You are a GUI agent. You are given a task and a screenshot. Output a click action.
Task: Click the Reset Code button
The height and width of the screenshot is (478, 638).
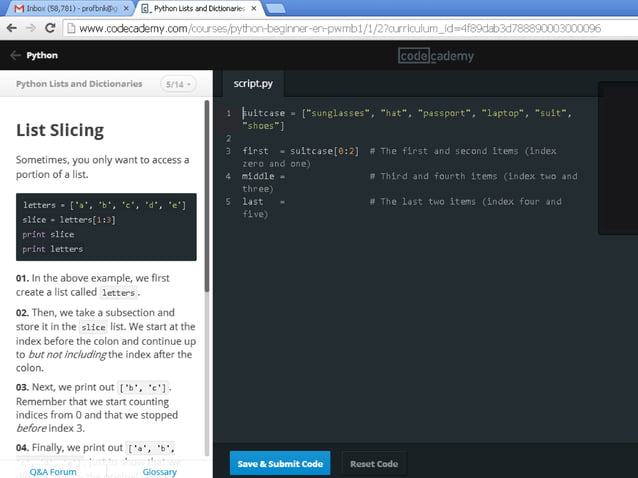373,463
